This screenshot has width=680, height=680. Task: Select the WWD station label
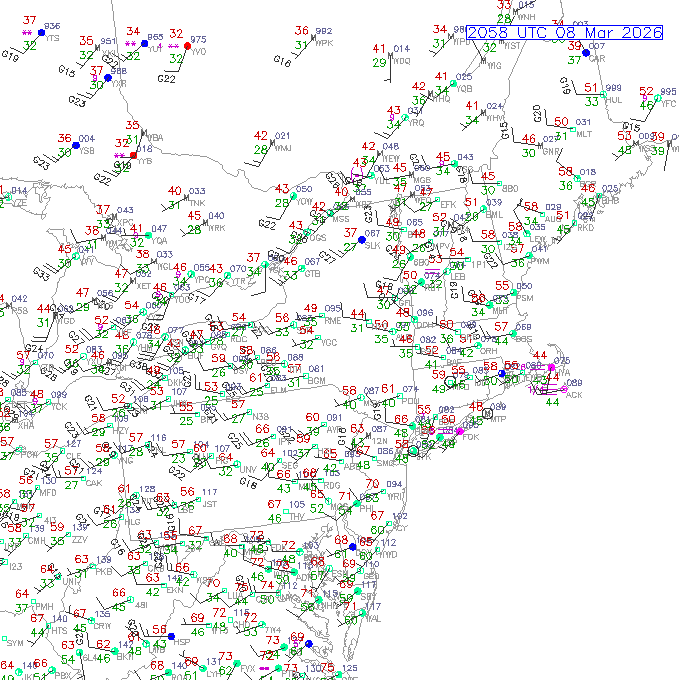(x=387, y=554)
